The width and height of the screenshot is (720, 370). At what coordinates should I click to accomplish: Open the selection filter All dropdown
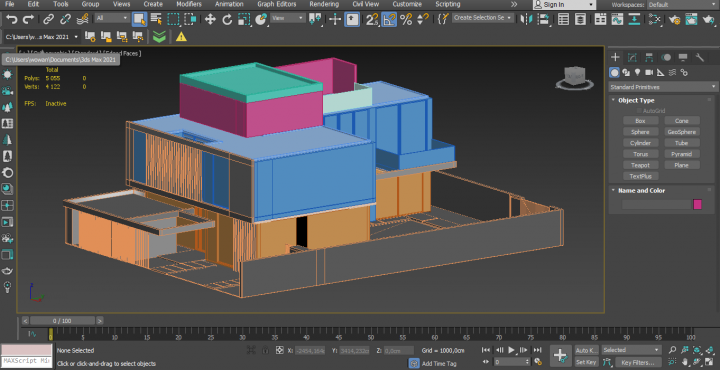pyautogui.click(x=112, y=18)
